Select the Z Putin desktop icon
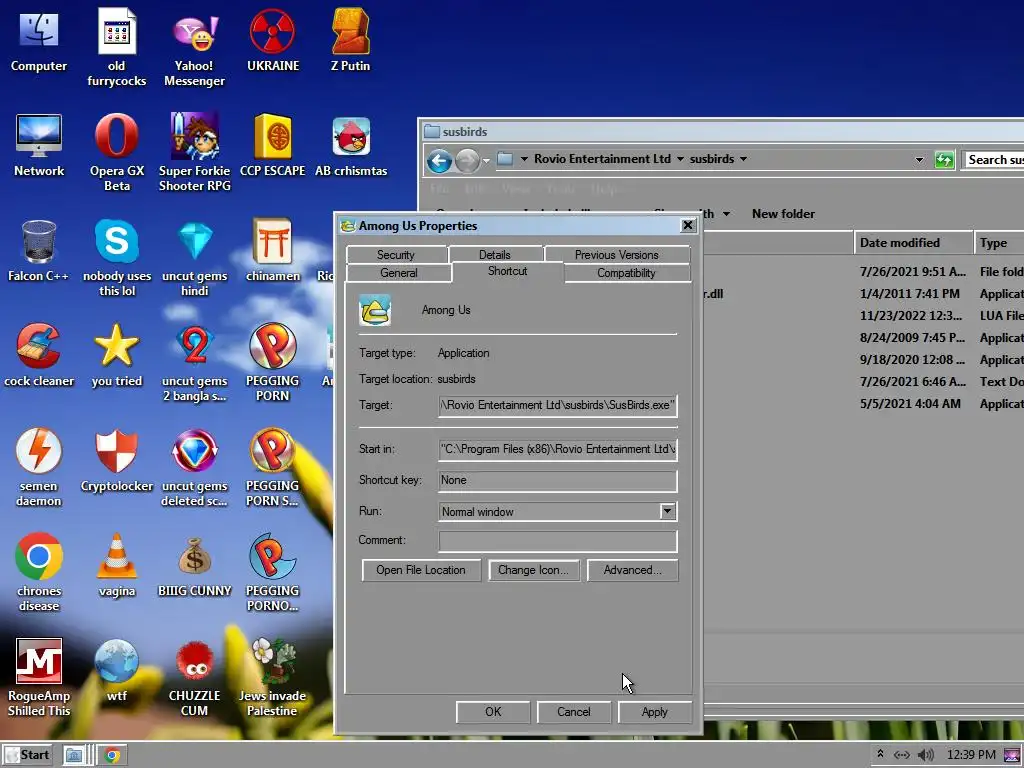Image resolution: width=1024 pixels, height=768 pixels. click(350, 41)
